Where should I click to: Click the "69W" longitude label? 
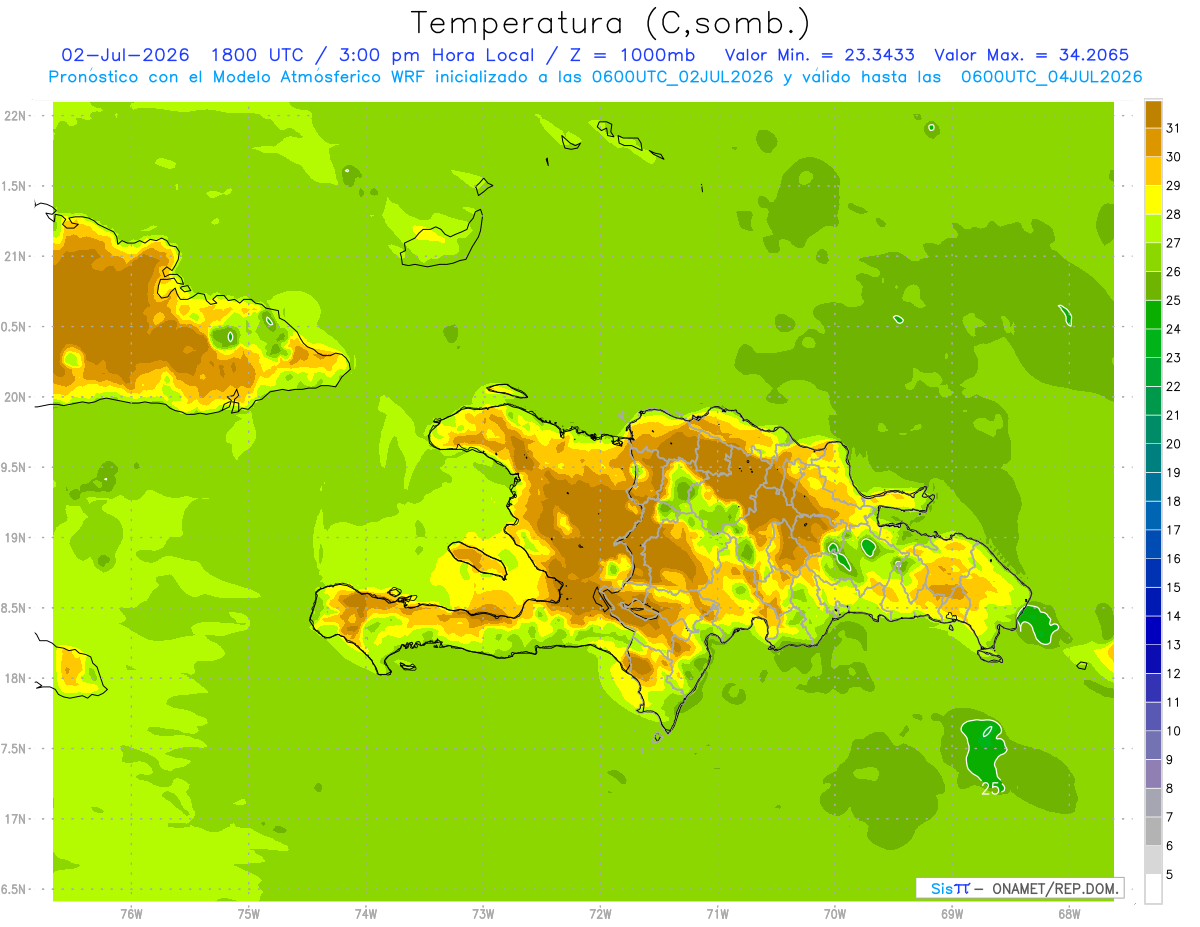952,914
